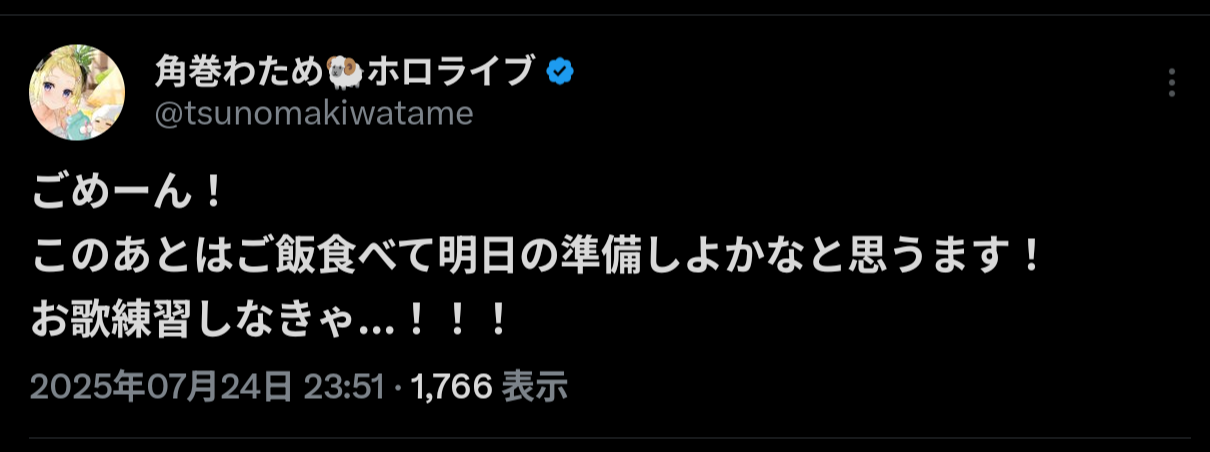Click the tweet line starting このあとはご飯食べて
The height and width of the screenshot is (452, 1210).
(538, 259)
